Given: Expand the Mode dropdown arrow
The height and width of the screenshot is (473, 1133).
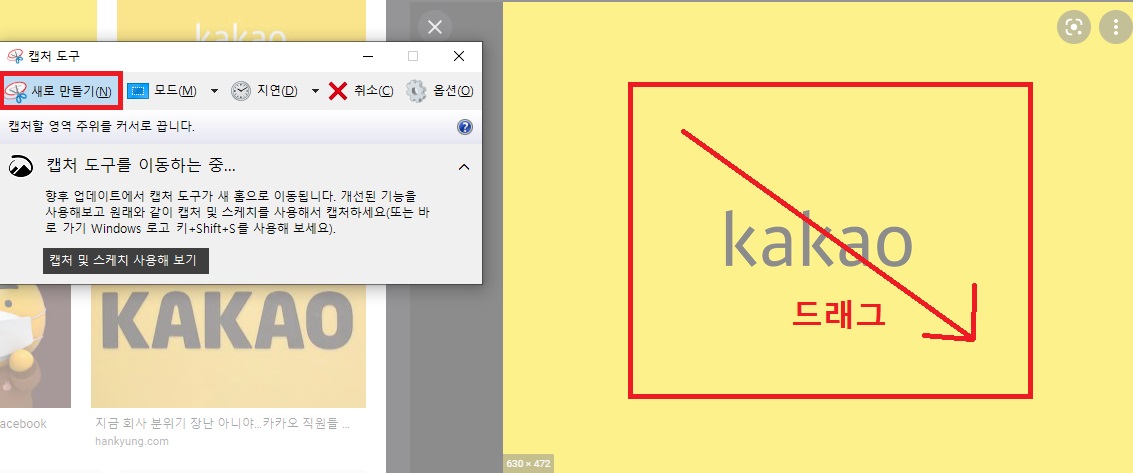Looking at the screenshot, I should (x=215, y=91).
